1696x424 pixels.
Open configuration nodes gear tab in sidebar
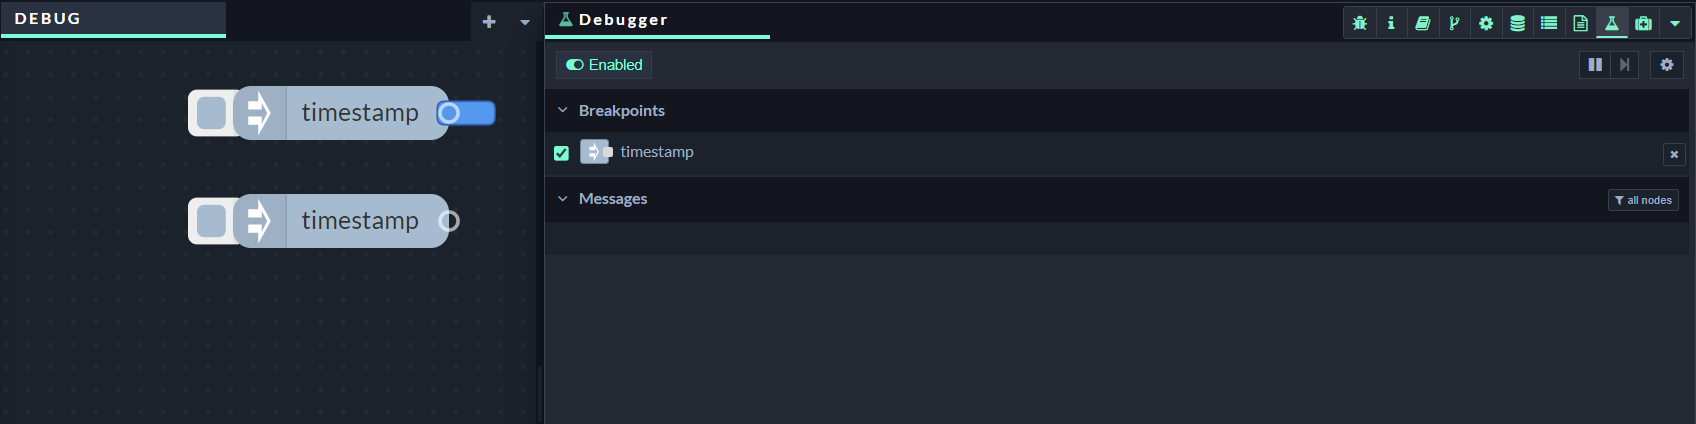(x=1486, y=23)
